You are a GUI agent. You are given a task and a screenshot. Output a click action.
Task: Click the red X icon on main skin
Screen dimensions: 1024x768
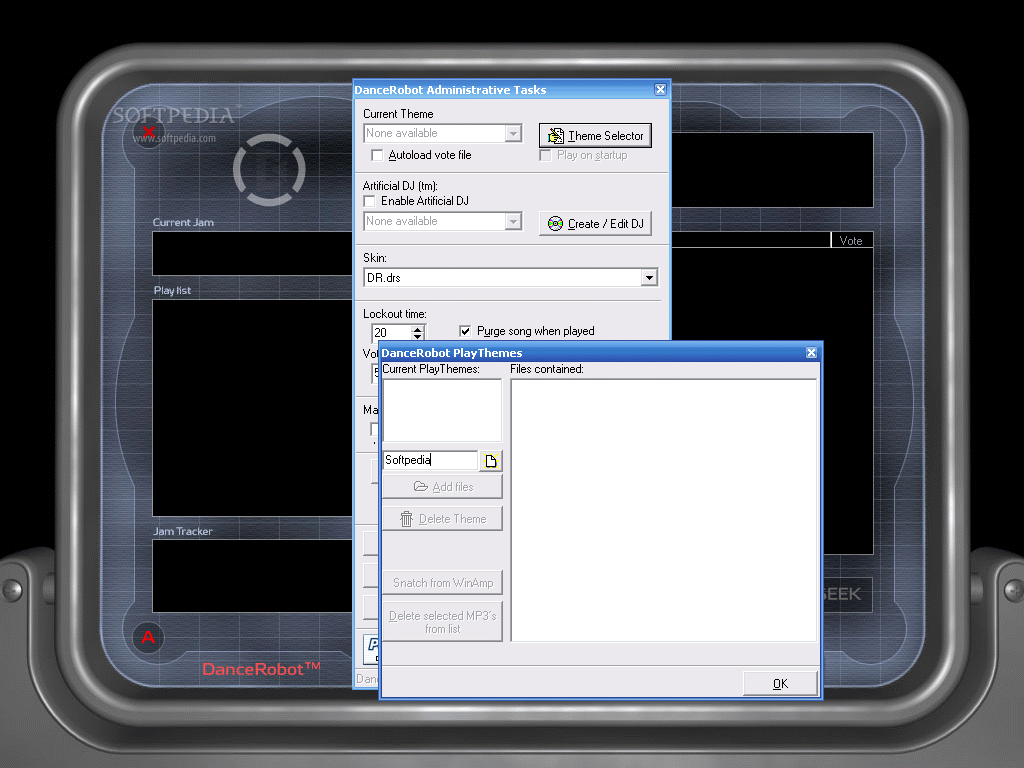point(149,132)
